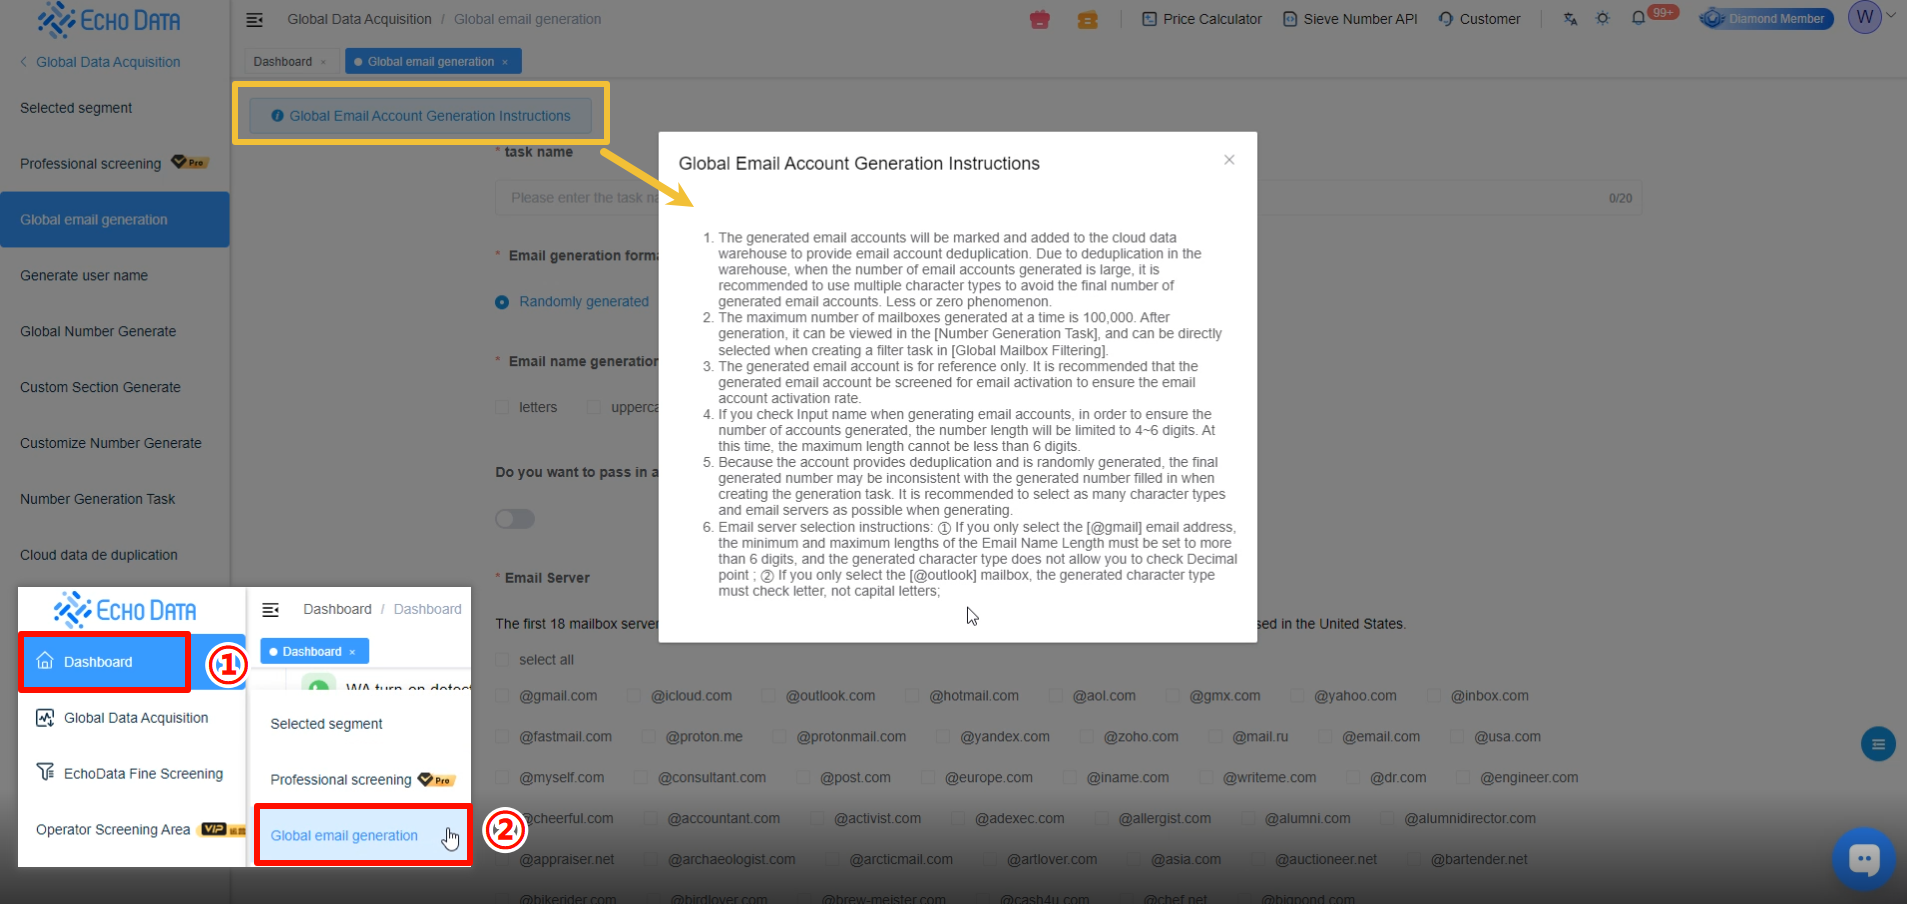Screen dimensions: 1907x904
Task: Switch to the Dashboard tab
Action: [283, 62]
